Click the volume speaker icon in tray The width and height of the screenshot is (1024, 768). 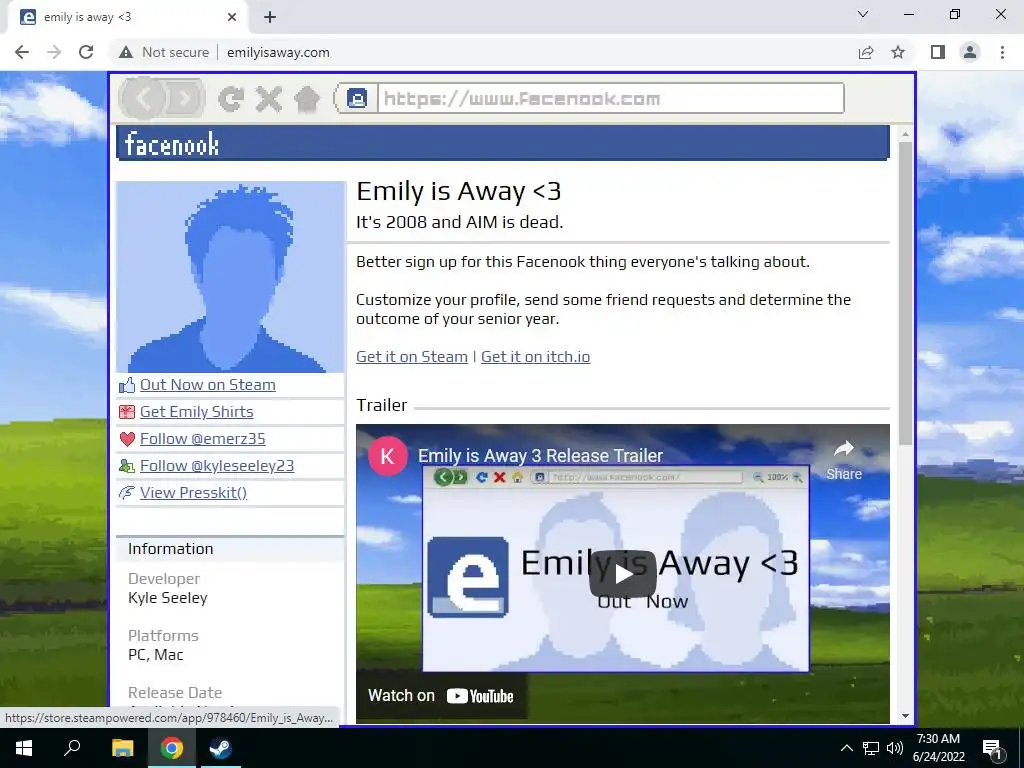[895, 748]
